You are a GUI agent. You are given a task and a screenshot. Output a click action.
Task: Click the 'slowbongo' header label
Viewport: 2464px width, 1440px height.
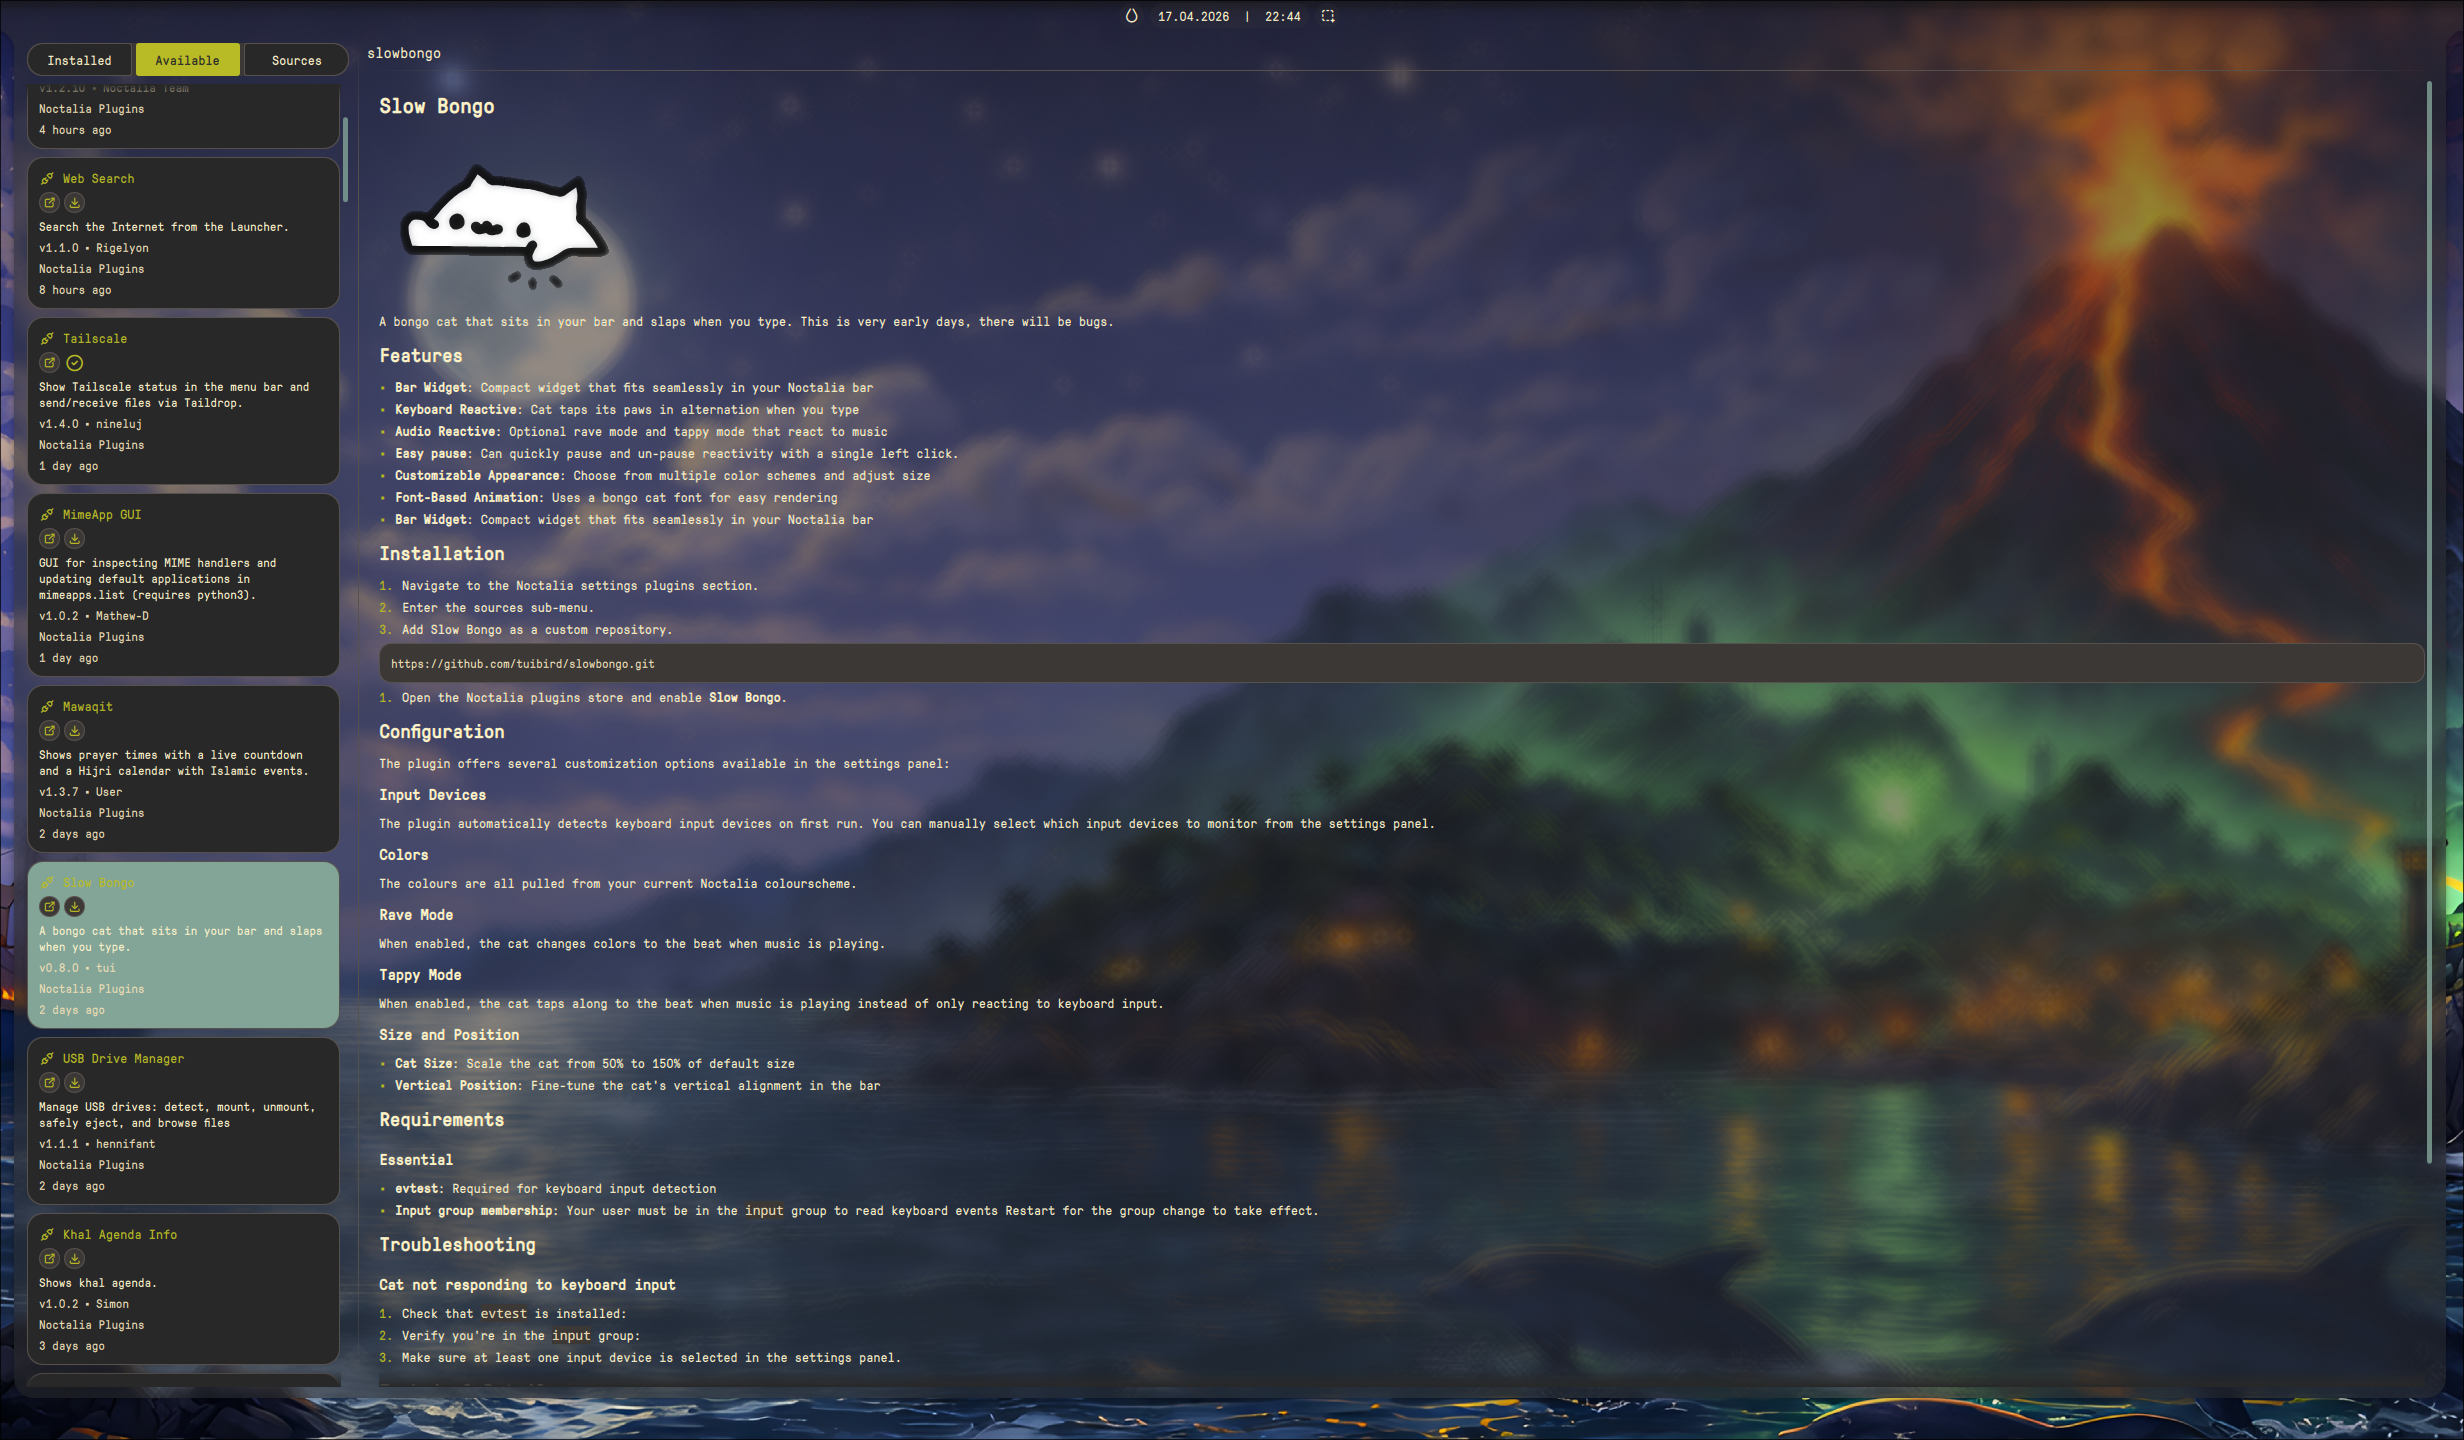(x=404, y=54)
